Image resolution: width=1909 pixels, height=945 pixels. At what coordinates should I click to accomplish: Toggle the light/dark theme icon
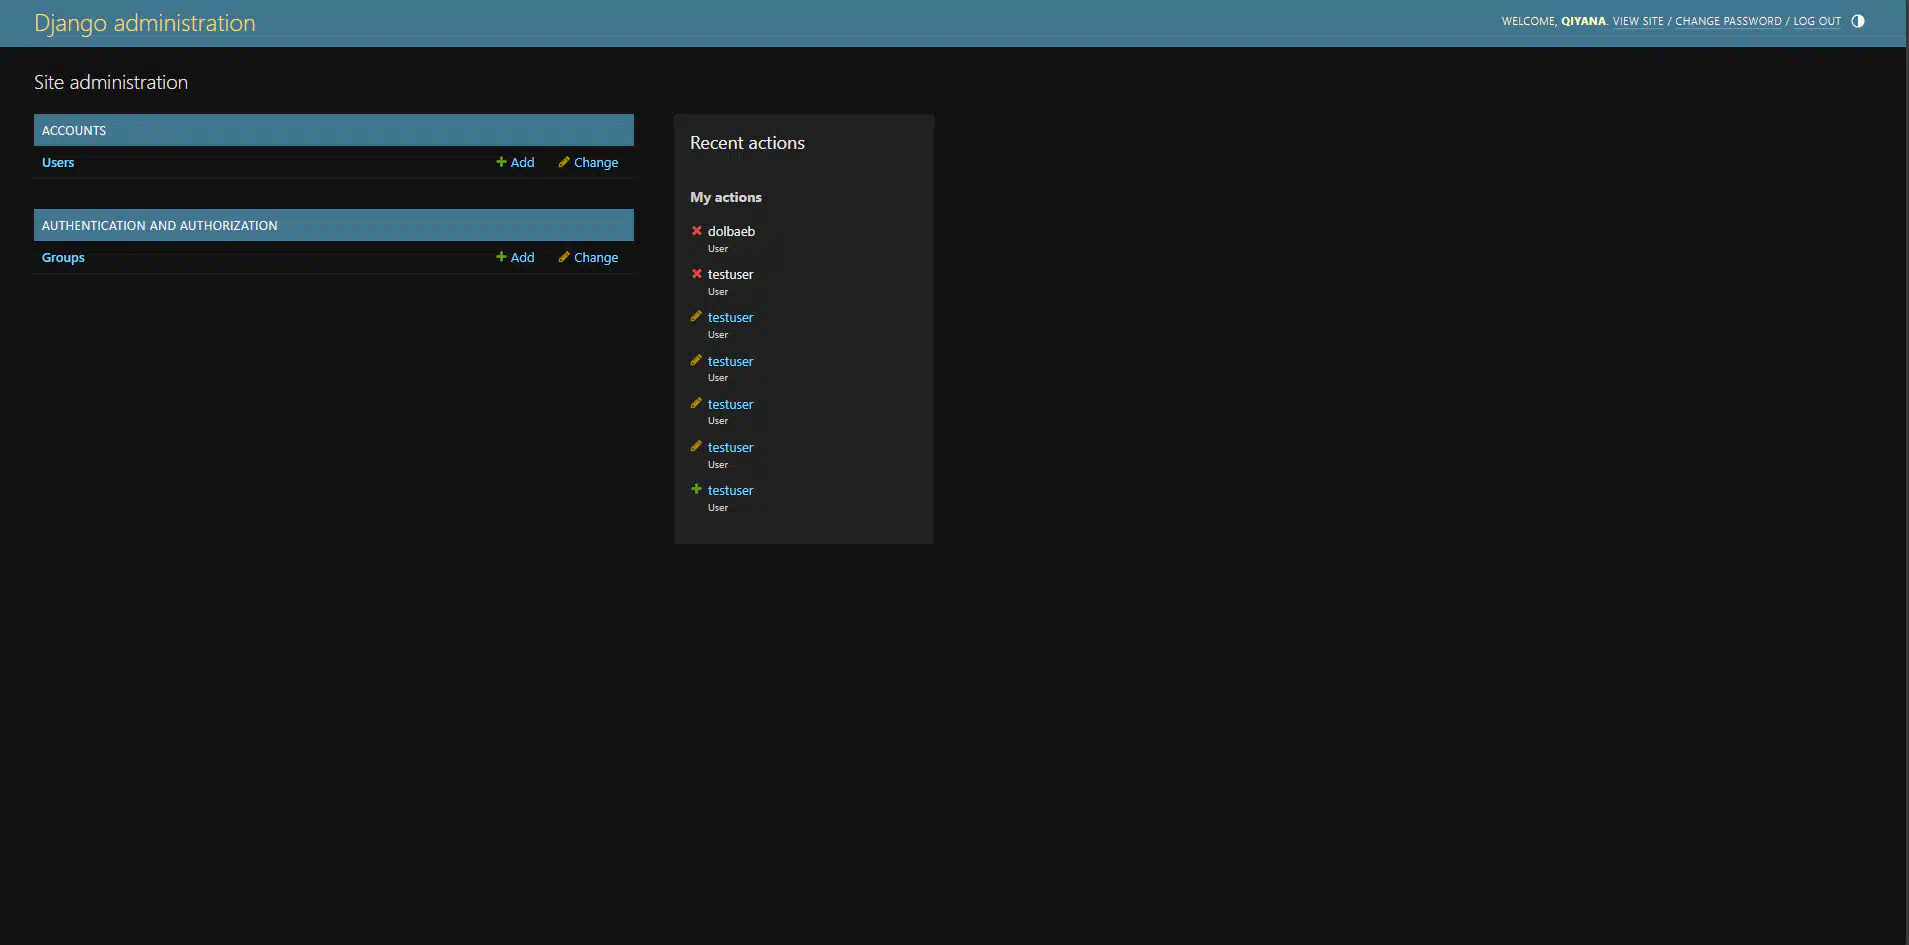pos(1858,21)
